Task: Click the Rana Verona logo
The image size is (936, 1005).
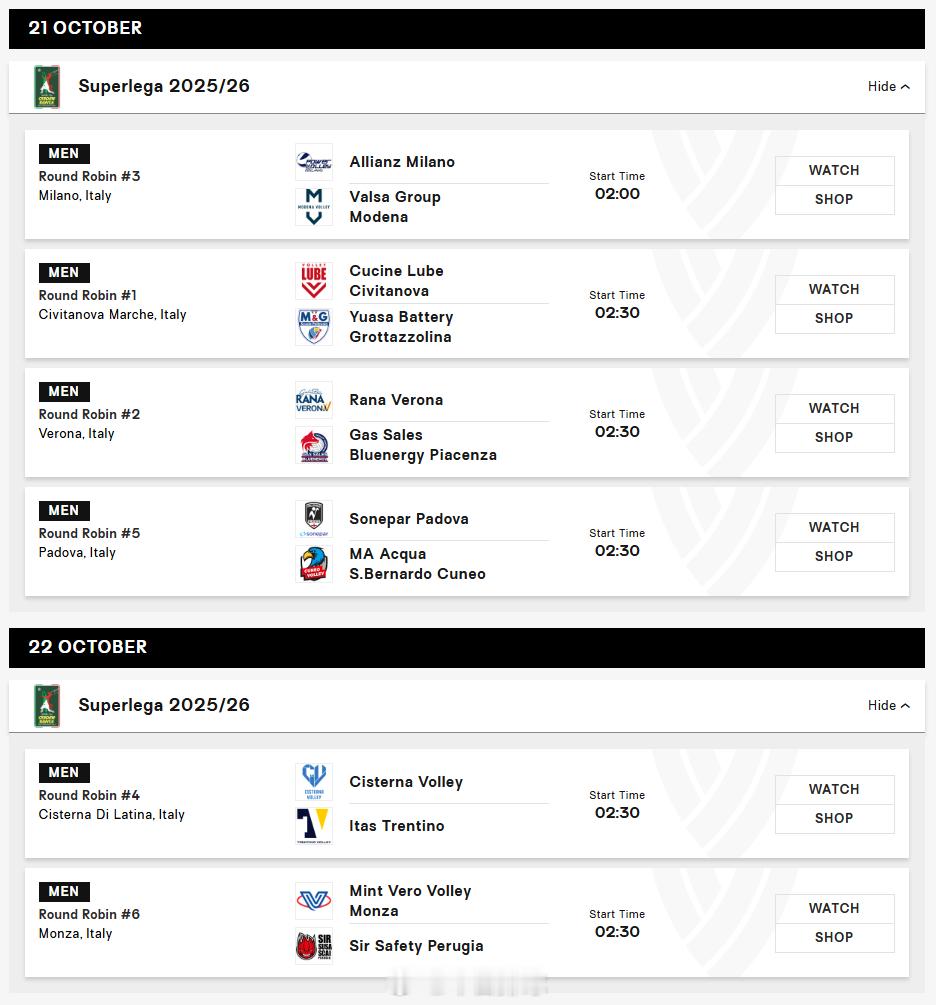Action: tap(313, 400)
